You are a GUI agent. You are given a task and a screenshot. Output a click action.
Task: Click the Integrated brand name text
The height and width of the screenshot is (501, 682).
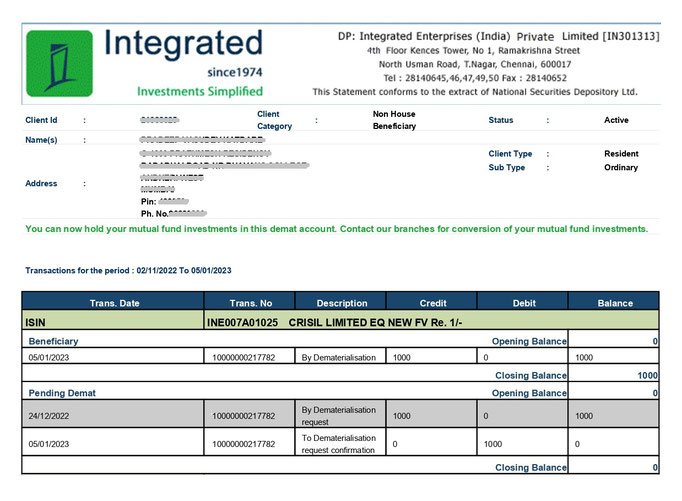coord(184,43)
